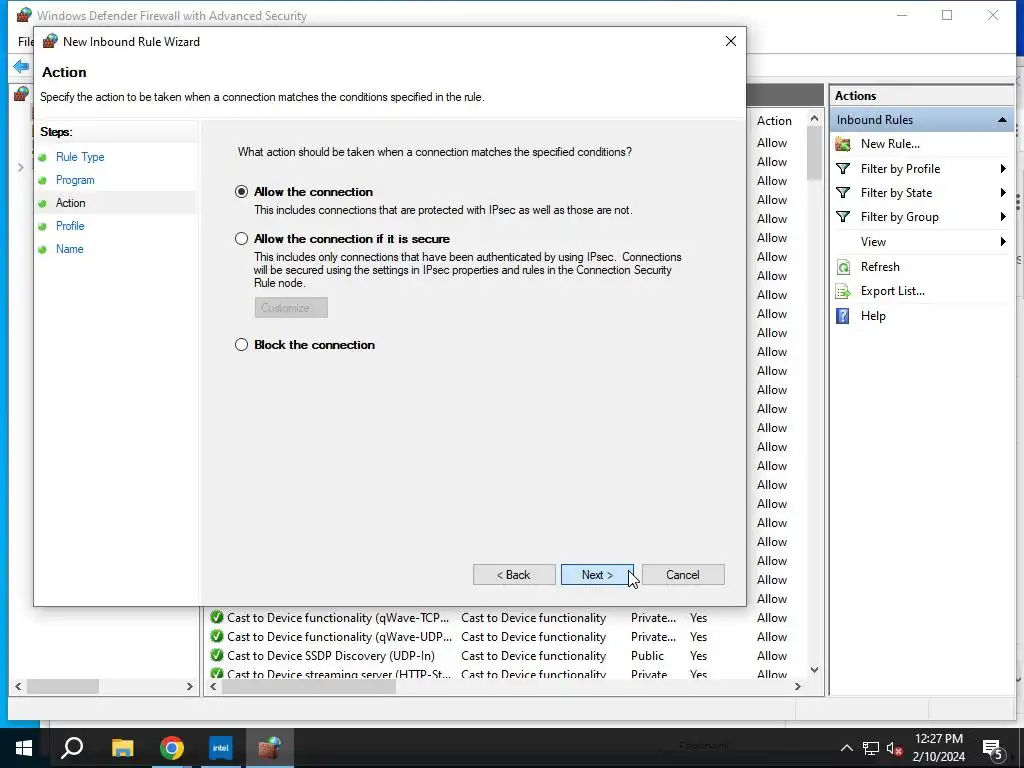
Task: Go back with the Back button
Action: [514, 575]
